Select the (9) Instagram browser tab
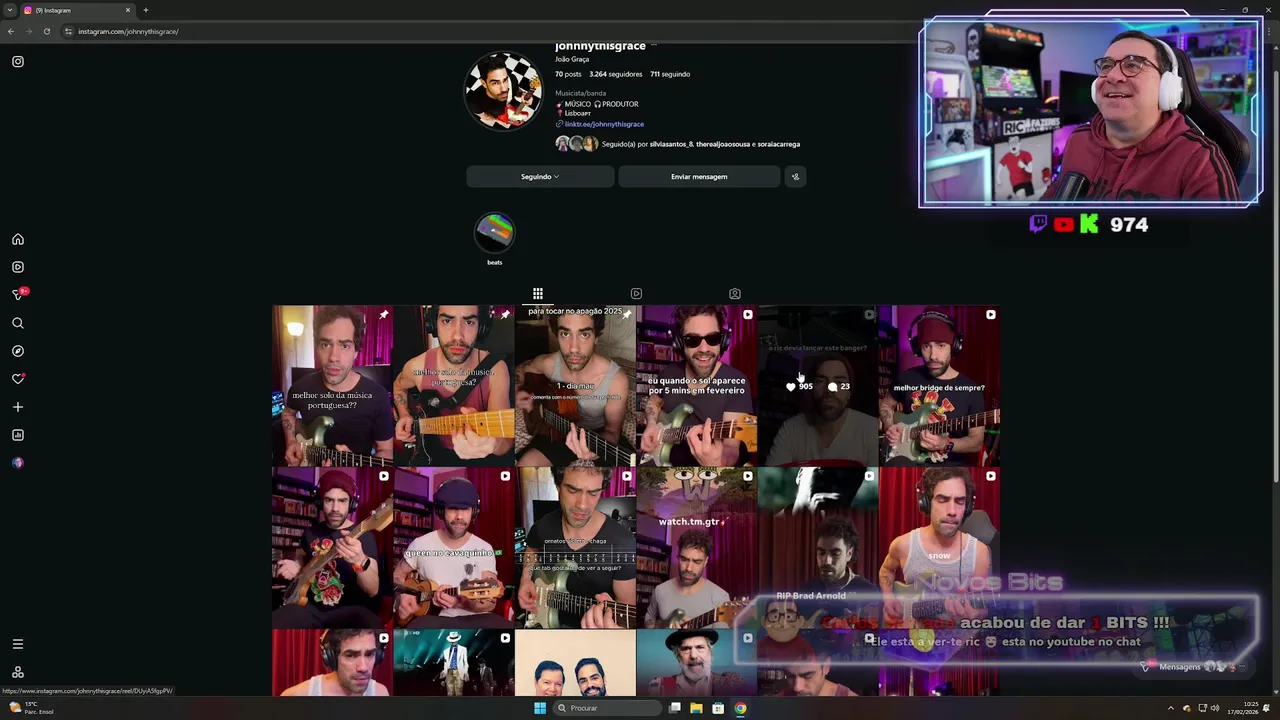The image size is (1280, 720). click(75, 10)
